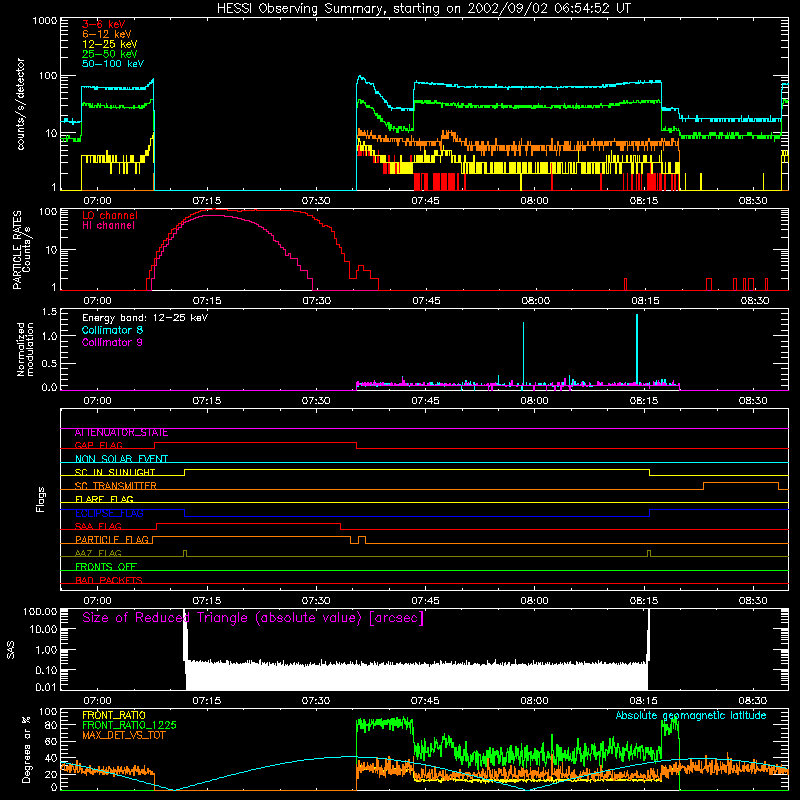Select the cyan 50-100 keV legend entry
800x800 pixels.
pos(113,64)
